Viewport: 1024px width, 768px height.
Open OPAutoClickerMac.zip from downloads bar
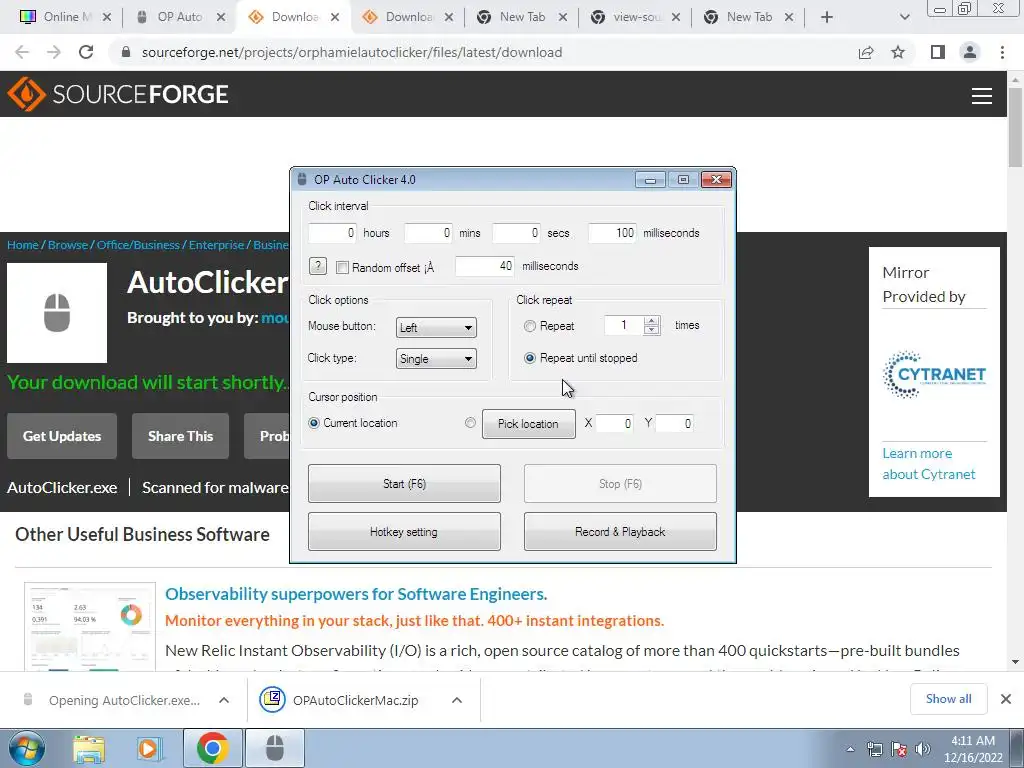355,700
